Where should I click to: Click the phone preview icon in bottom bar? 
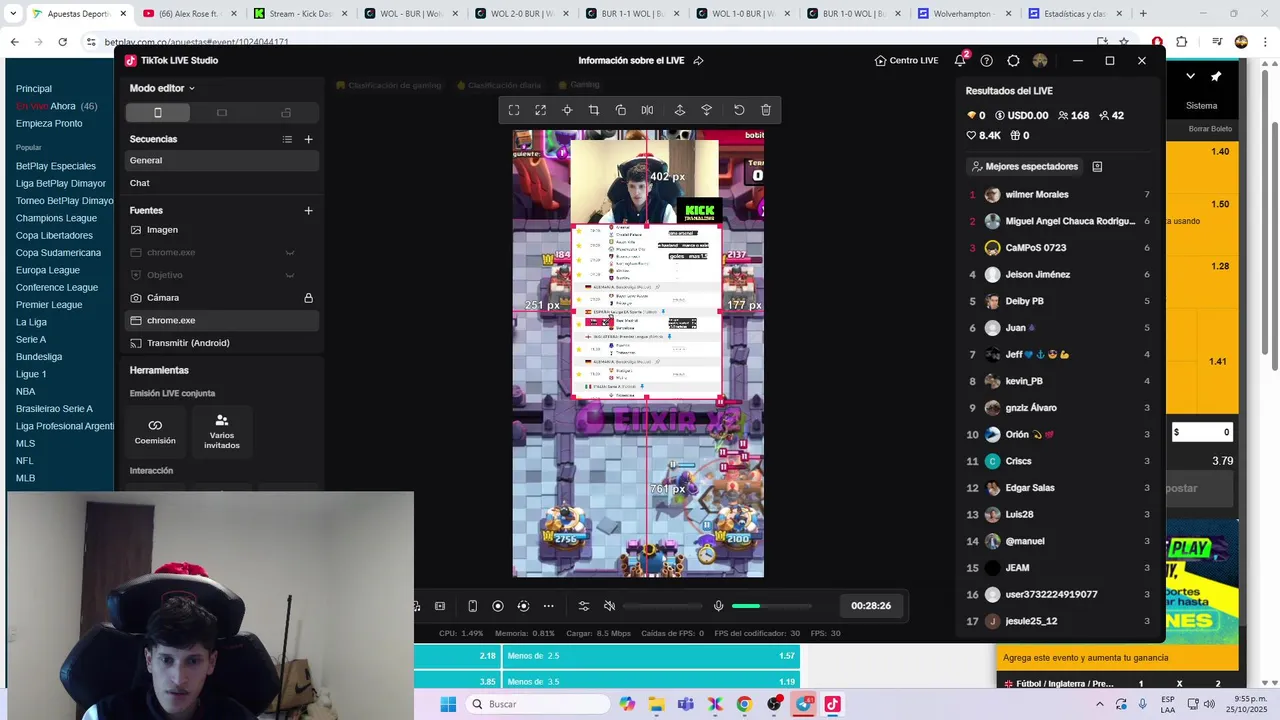tap(473, 606)
